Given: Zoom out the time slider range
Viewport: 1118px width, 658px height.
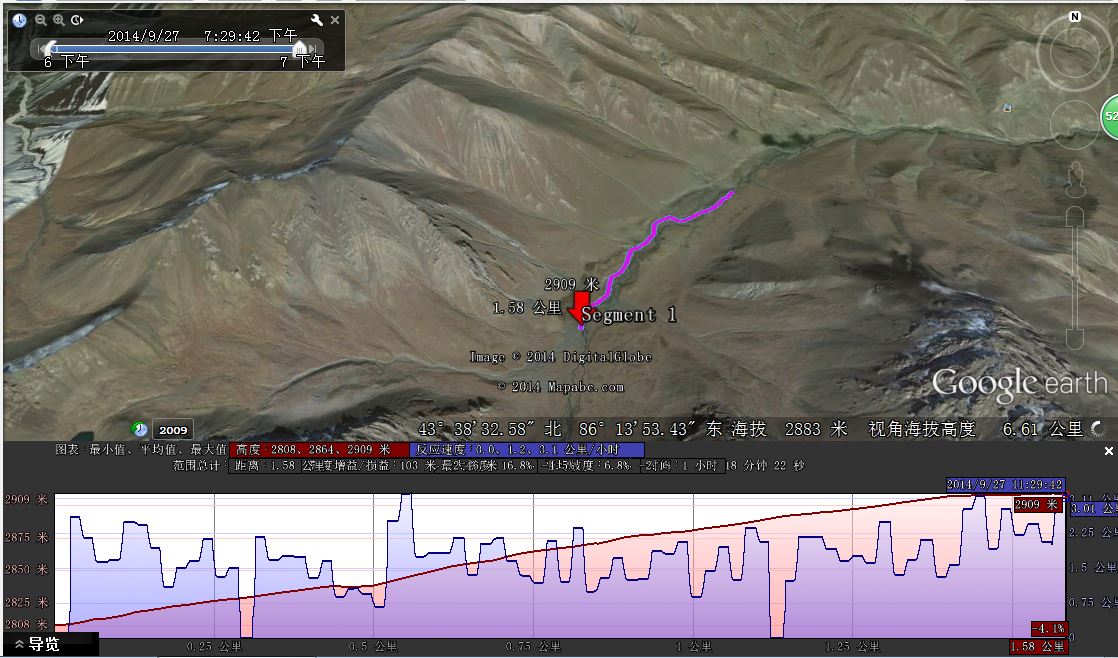Looking at the screenshot, I should point(41,20).
